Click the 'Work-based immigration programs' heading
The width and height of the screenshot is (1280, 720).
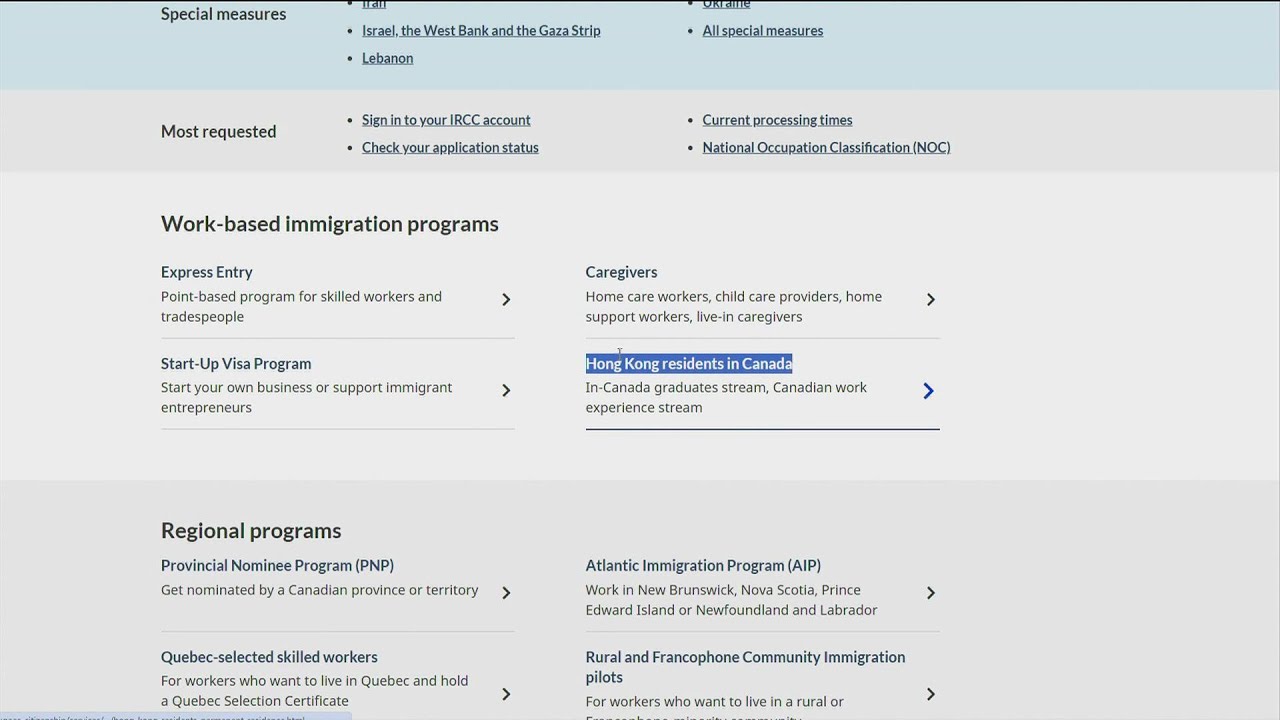pos(330,223)
